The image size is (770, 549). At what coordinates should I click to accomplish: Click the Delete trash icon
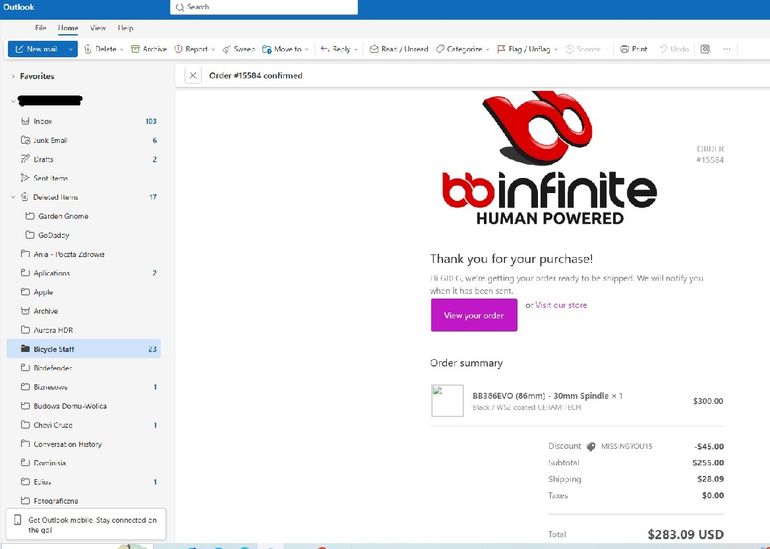click(x=88, y=49)
